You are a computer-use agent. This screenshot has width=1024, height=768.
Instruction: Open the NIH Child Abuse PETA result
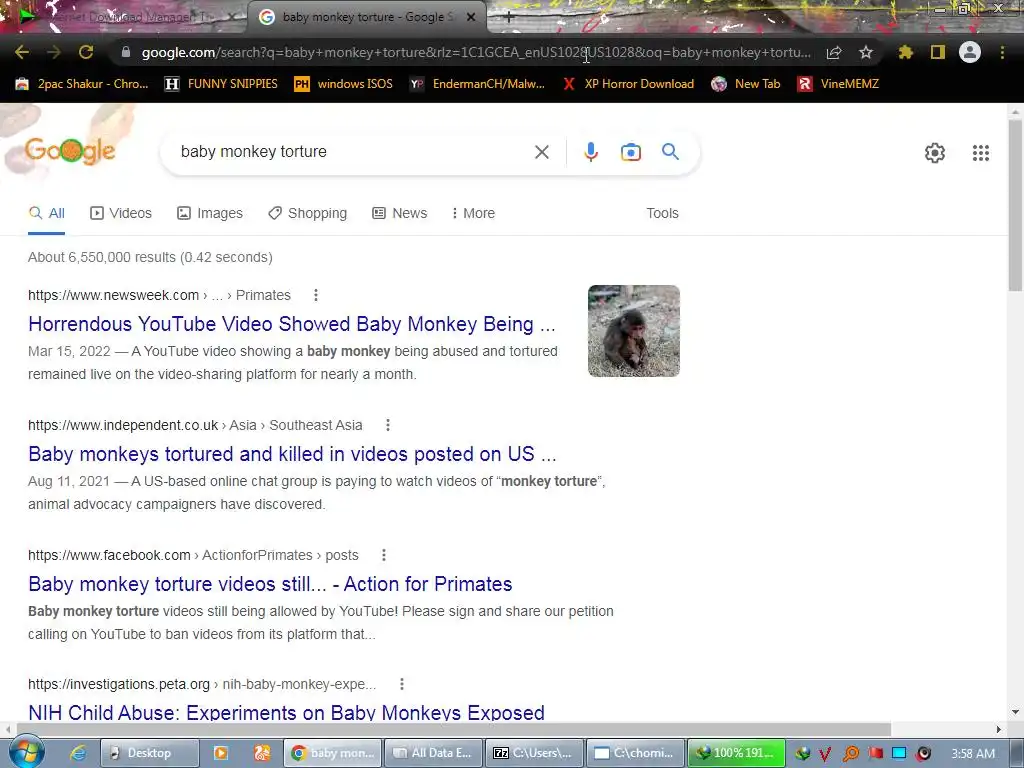coord(286,712)
